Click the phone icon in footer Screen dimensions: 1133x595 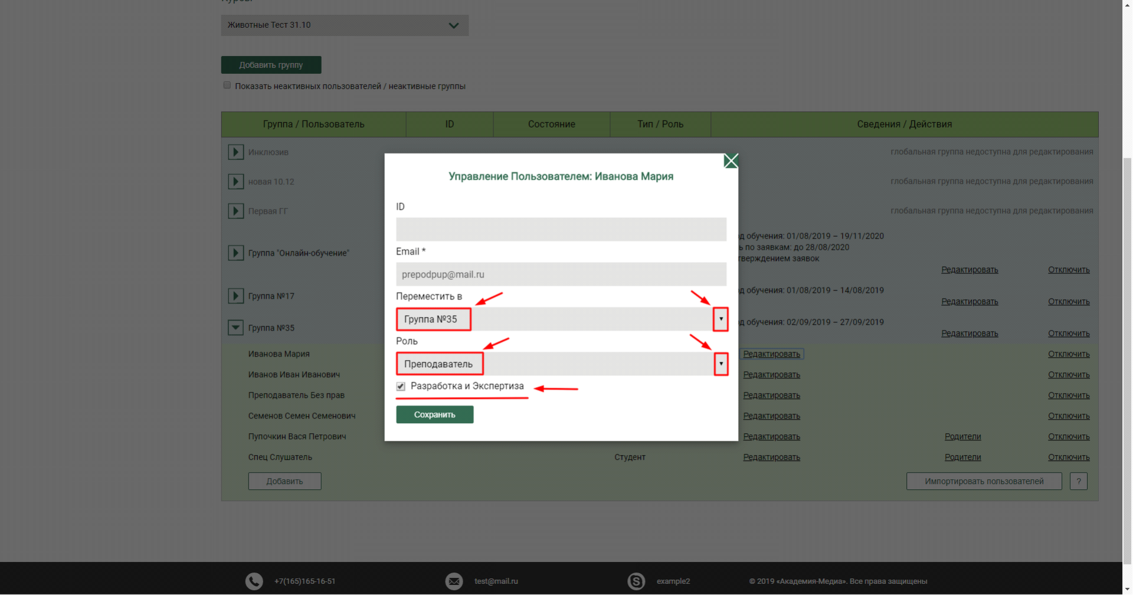click(254, 581)
